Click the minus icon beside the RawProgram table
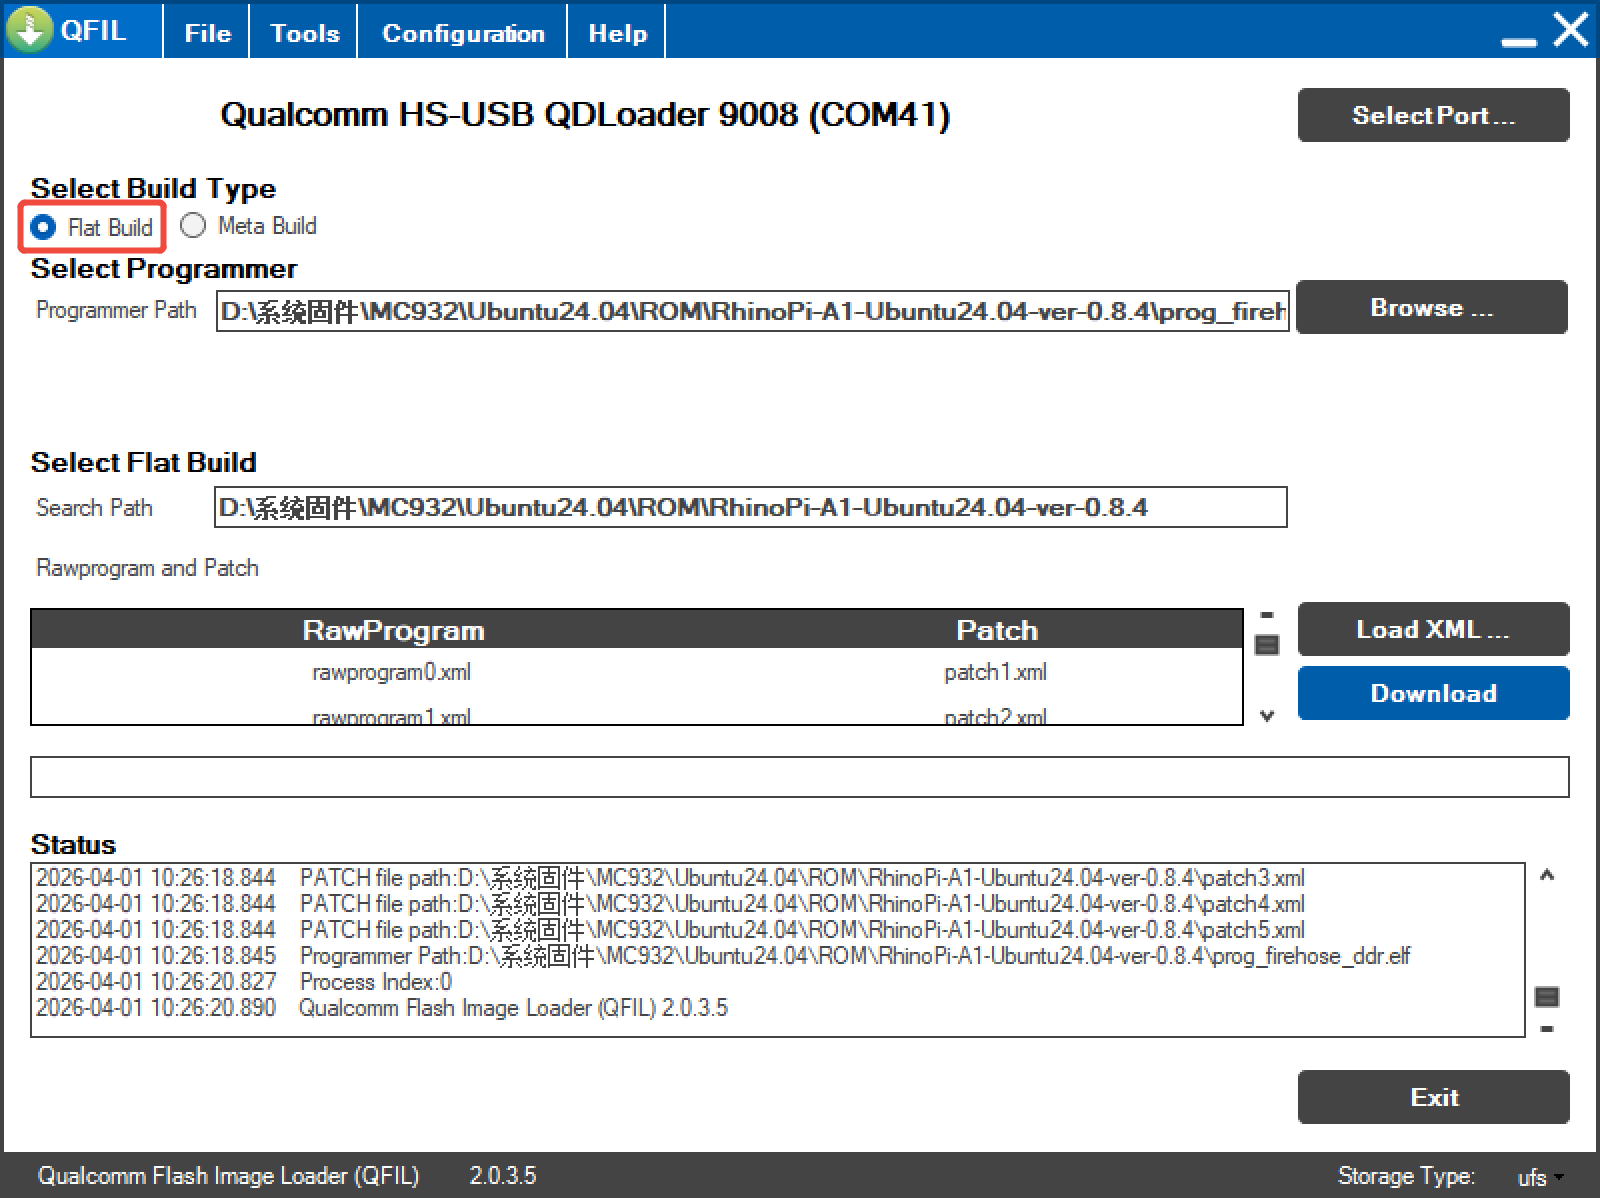This screenshot has width=1600, height=1198. click(1267, 615)
